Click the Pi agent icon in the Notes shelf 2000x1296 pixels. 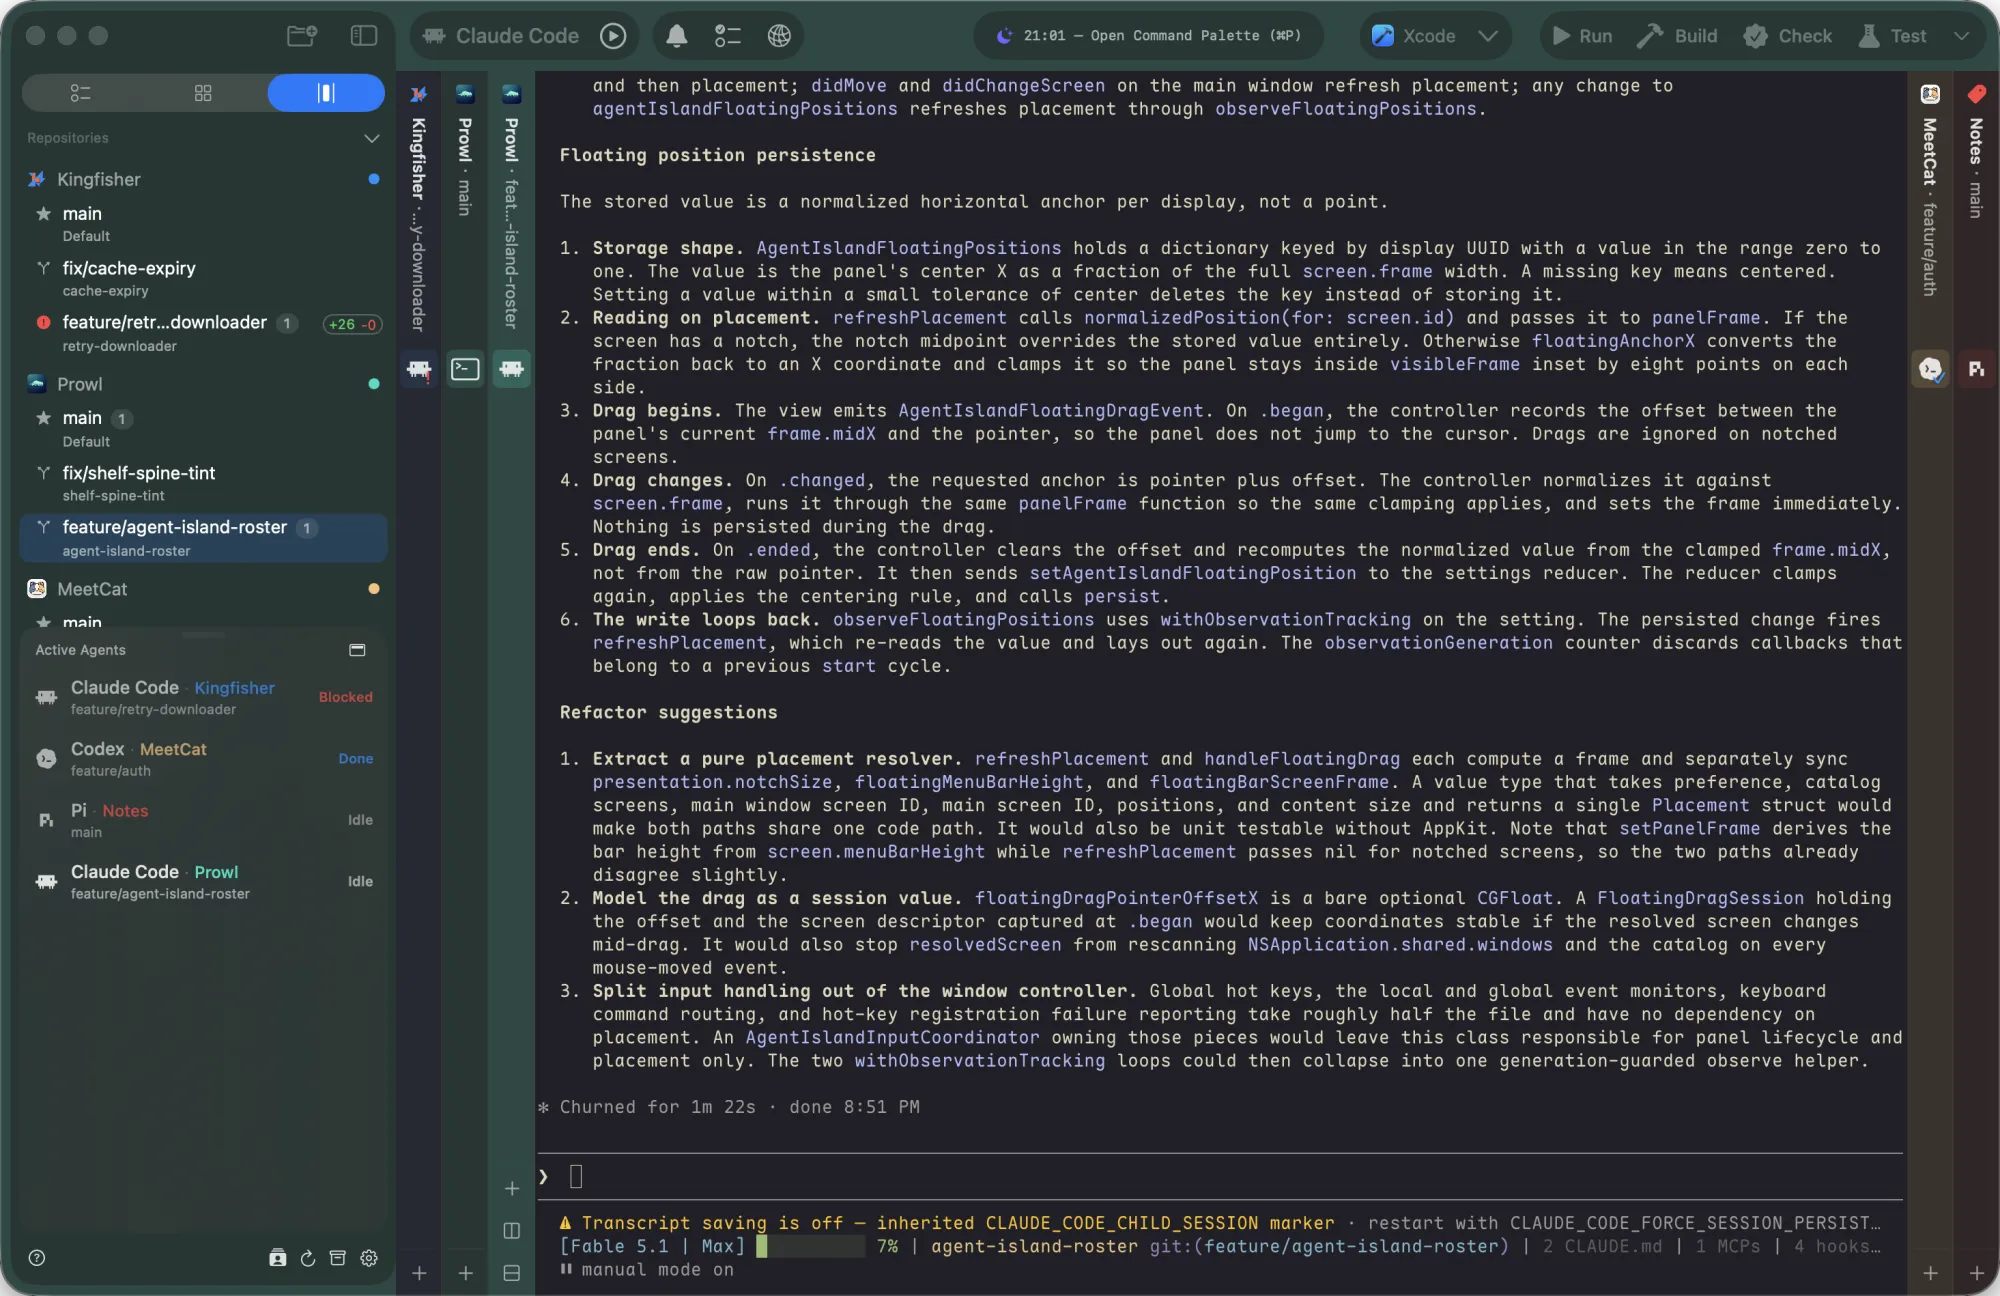pyautogui.click(x=1976, y=369)
